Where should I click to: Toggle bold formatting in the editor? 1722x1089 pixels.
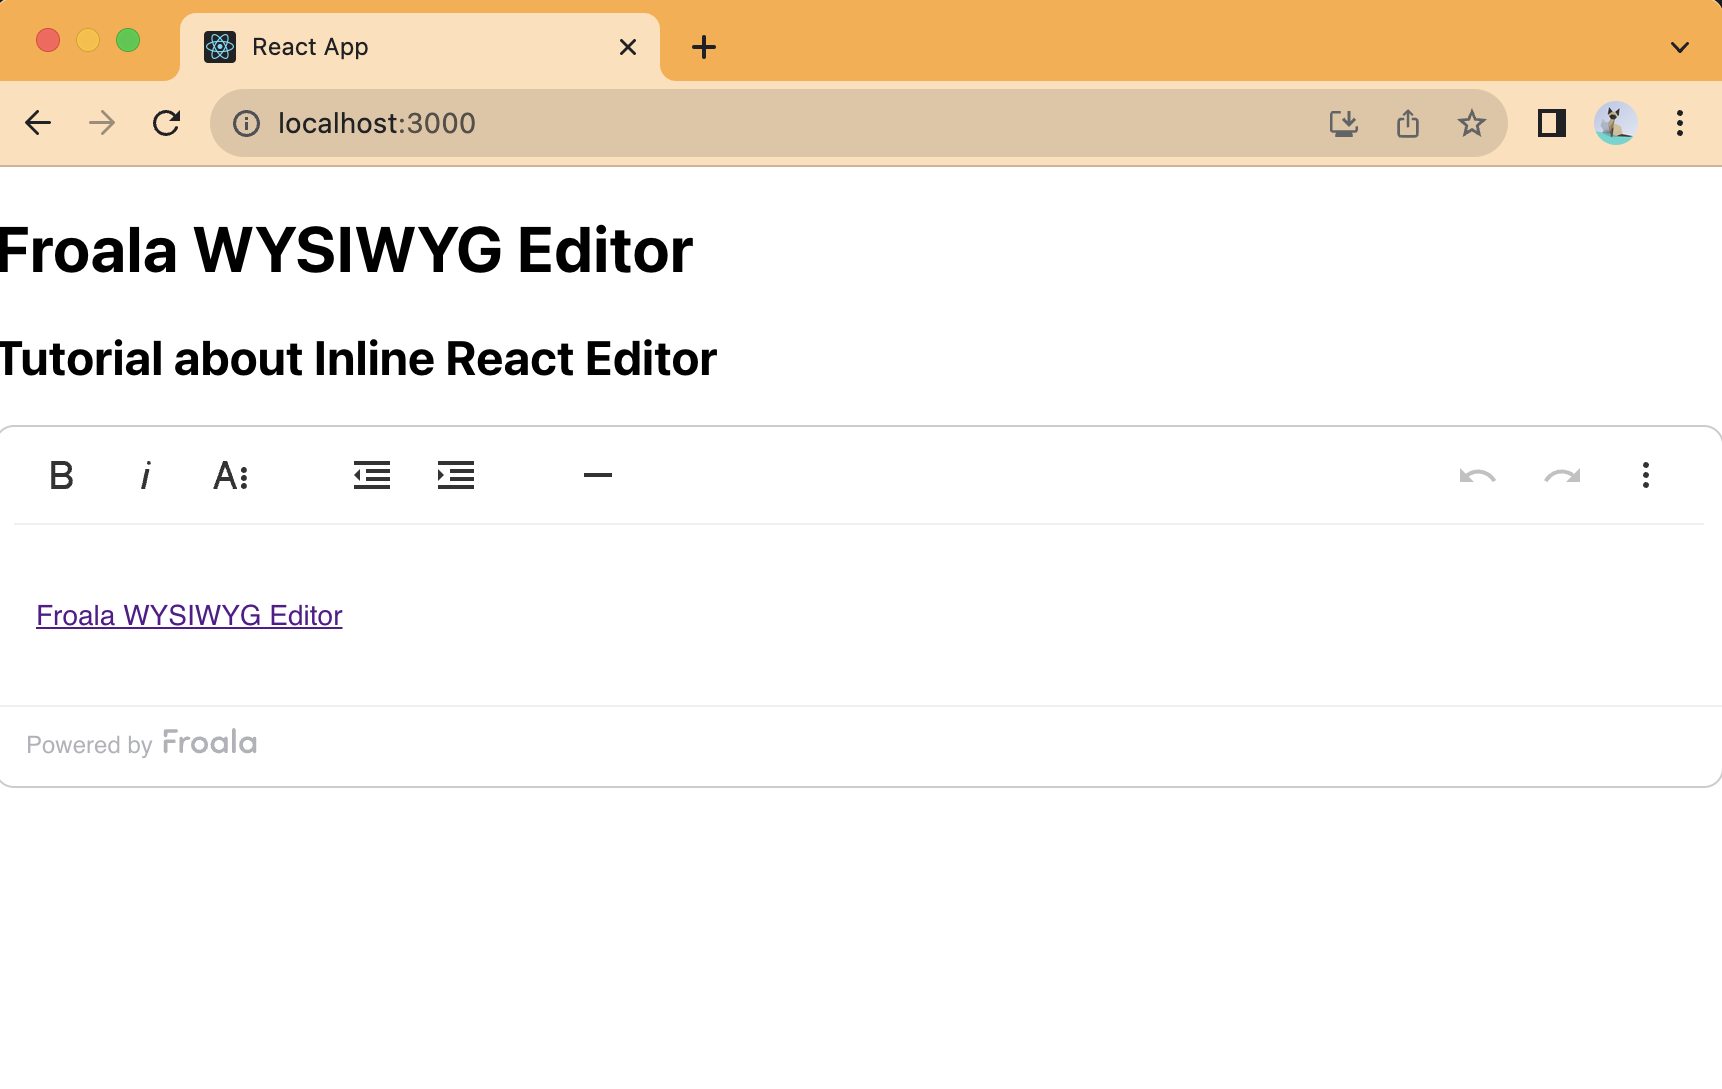point(61,475)
